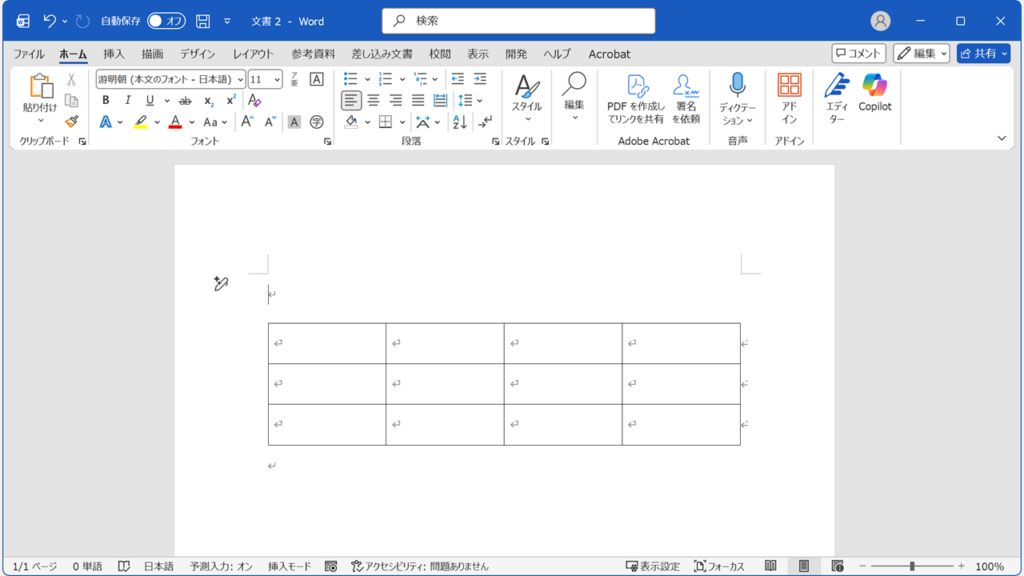The image size is (1024, 576).
Task: Switch to the 挿入 ribbon tab
Action: pyautogui.click(x=113, y=54)
